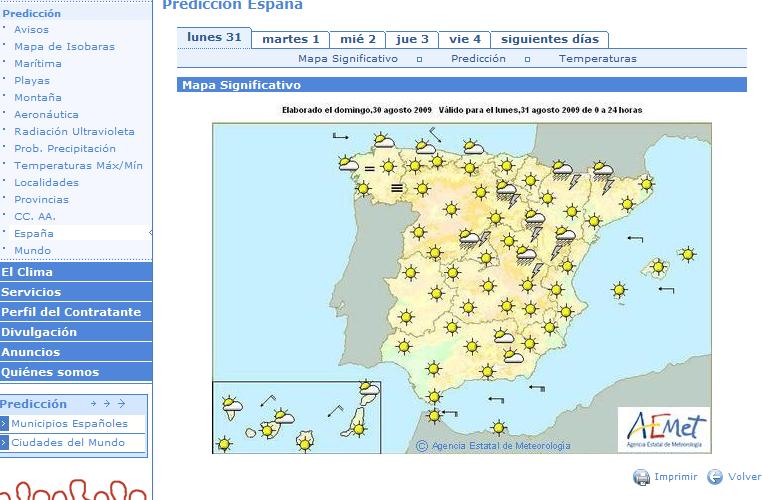
Task: Click the mist symbol in Galicia
Action: pos(369,169)
